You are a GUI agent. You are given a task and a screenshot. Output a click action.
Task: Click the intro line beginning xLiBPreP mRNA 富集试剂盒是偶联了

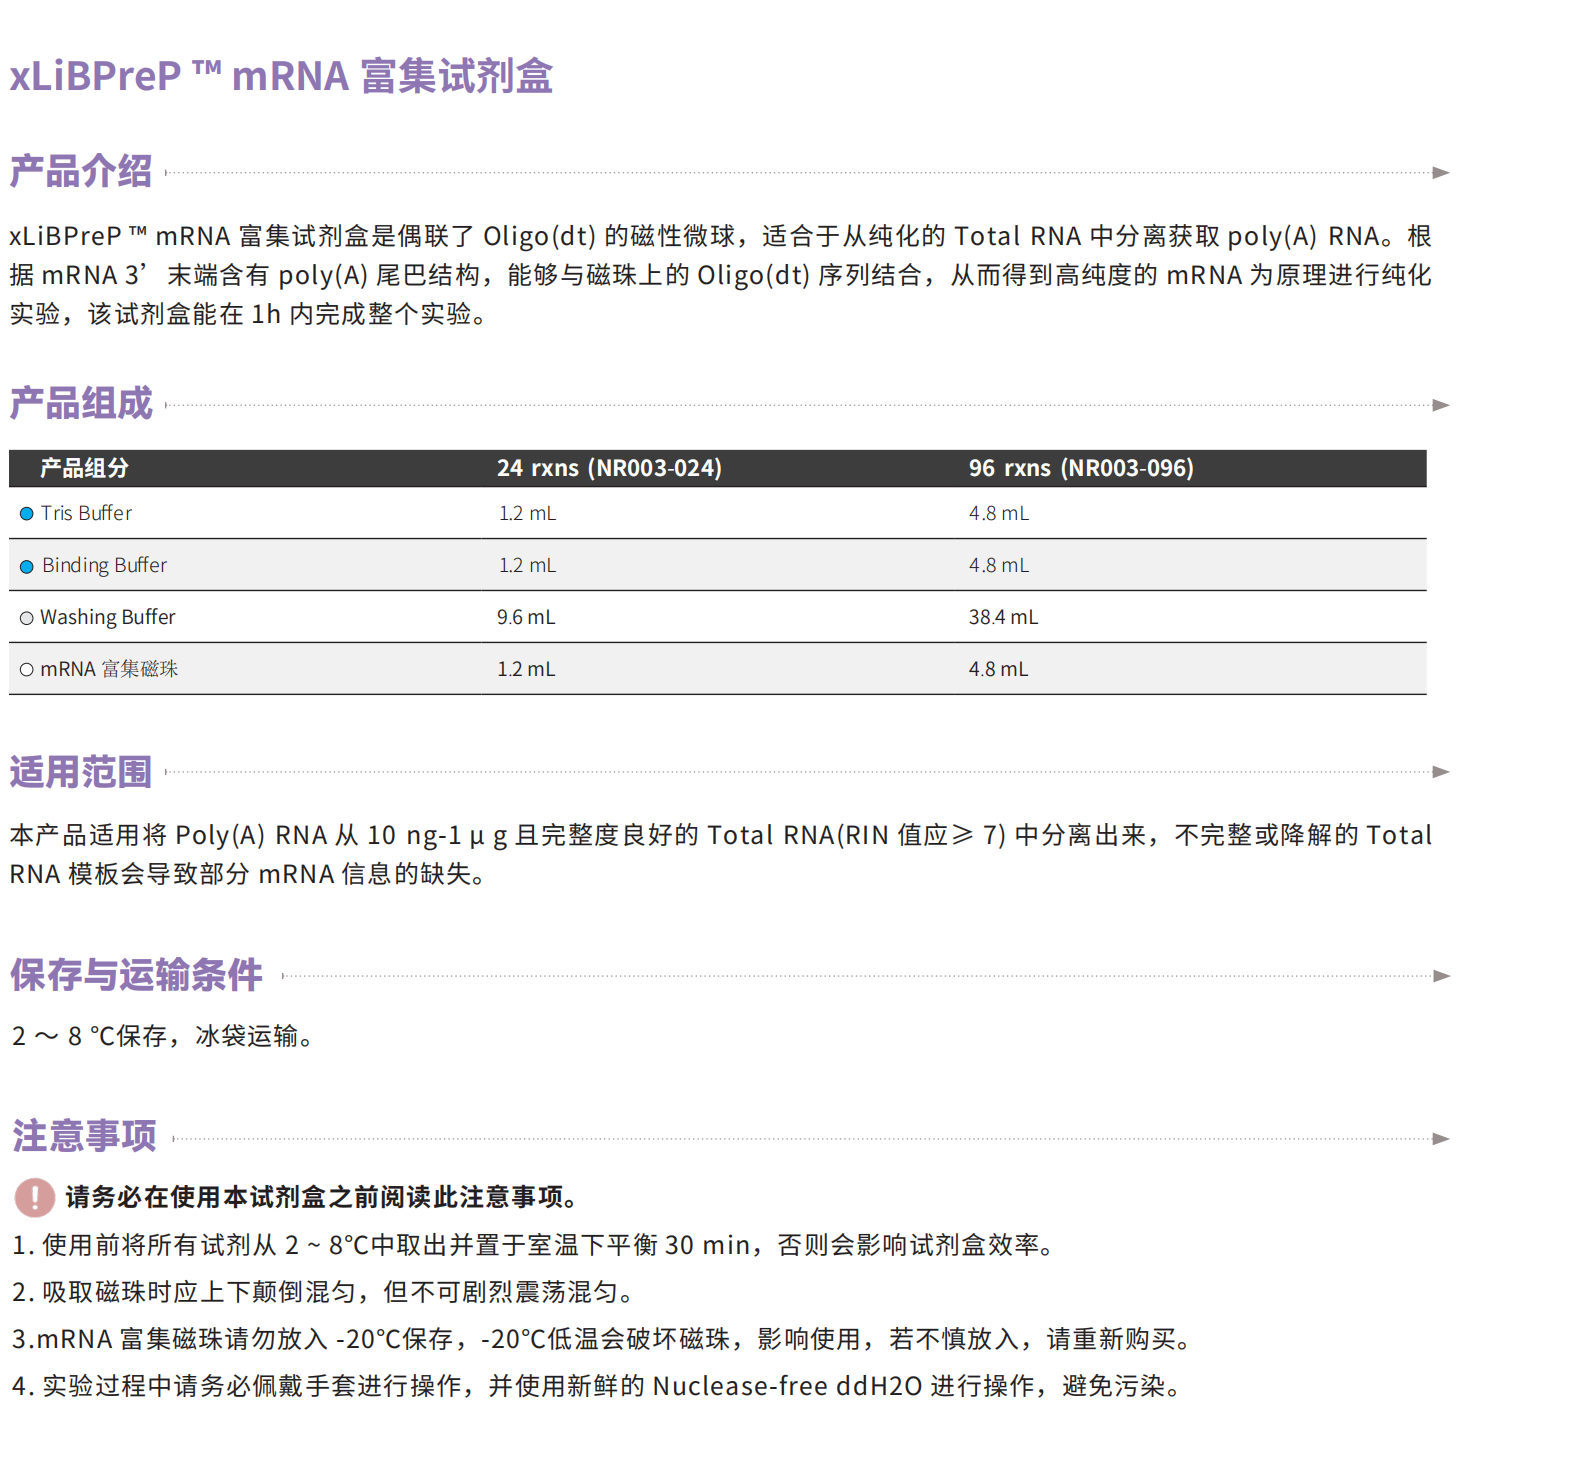click(720, 236)
